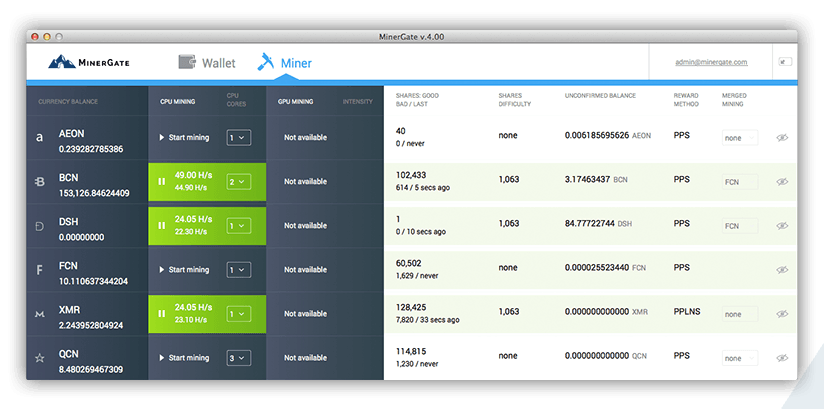
Task: Pause DSH CPU mining
Action: click(x=162, y=226)
